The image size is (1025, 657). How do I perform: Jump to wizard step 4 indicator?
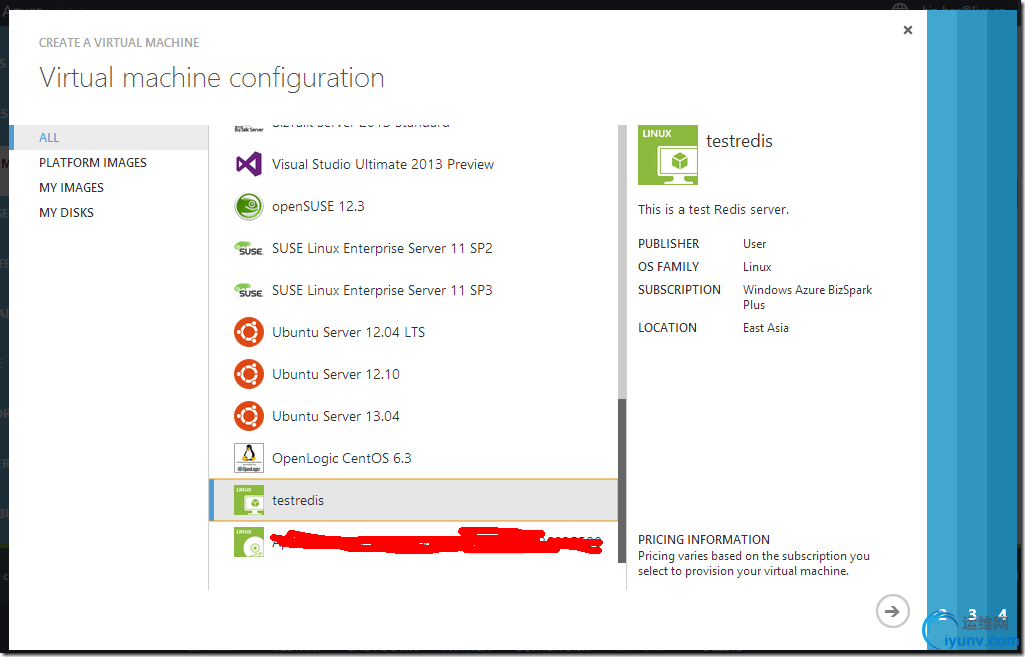[x=1002, y=615]
